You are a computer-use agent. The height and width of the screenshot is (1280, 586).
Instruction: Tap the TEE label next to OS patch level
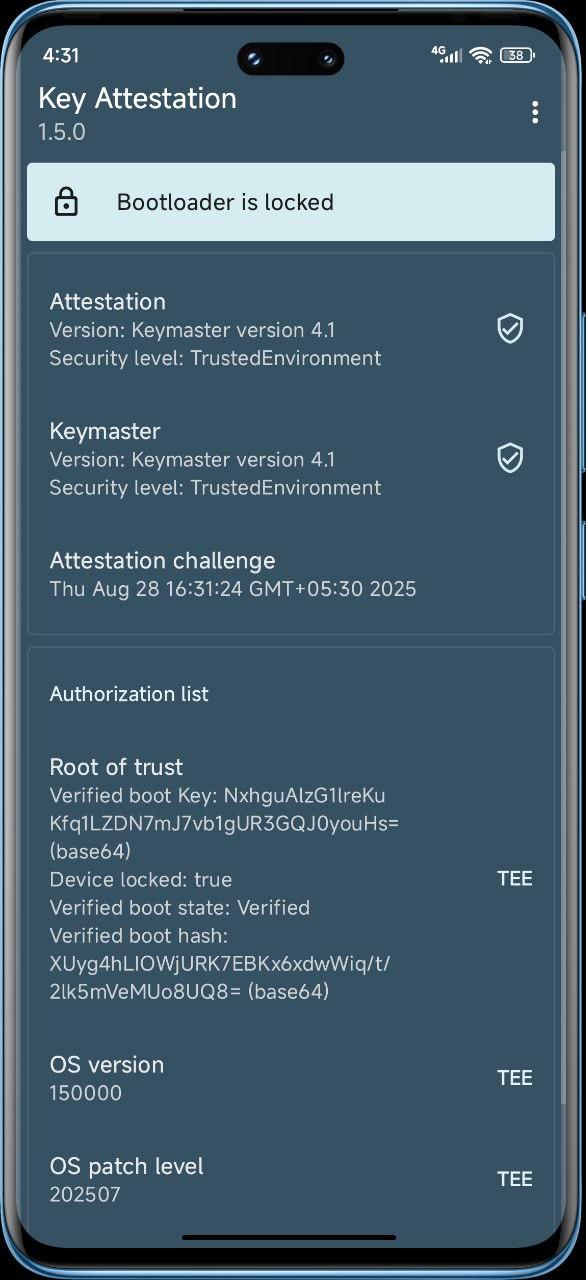(x=515, y=1179)
